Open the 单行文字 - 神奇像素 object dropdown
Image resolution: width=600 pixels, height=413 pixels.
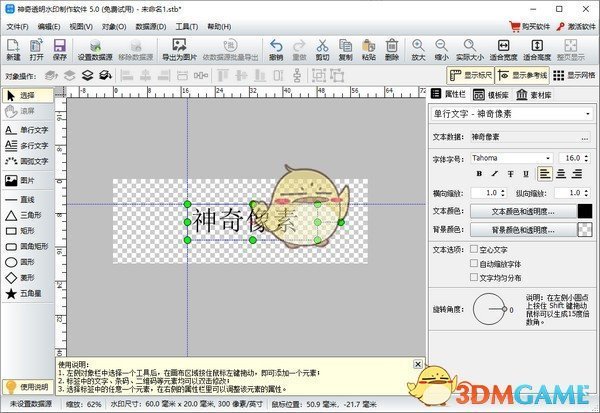point(512,114)
